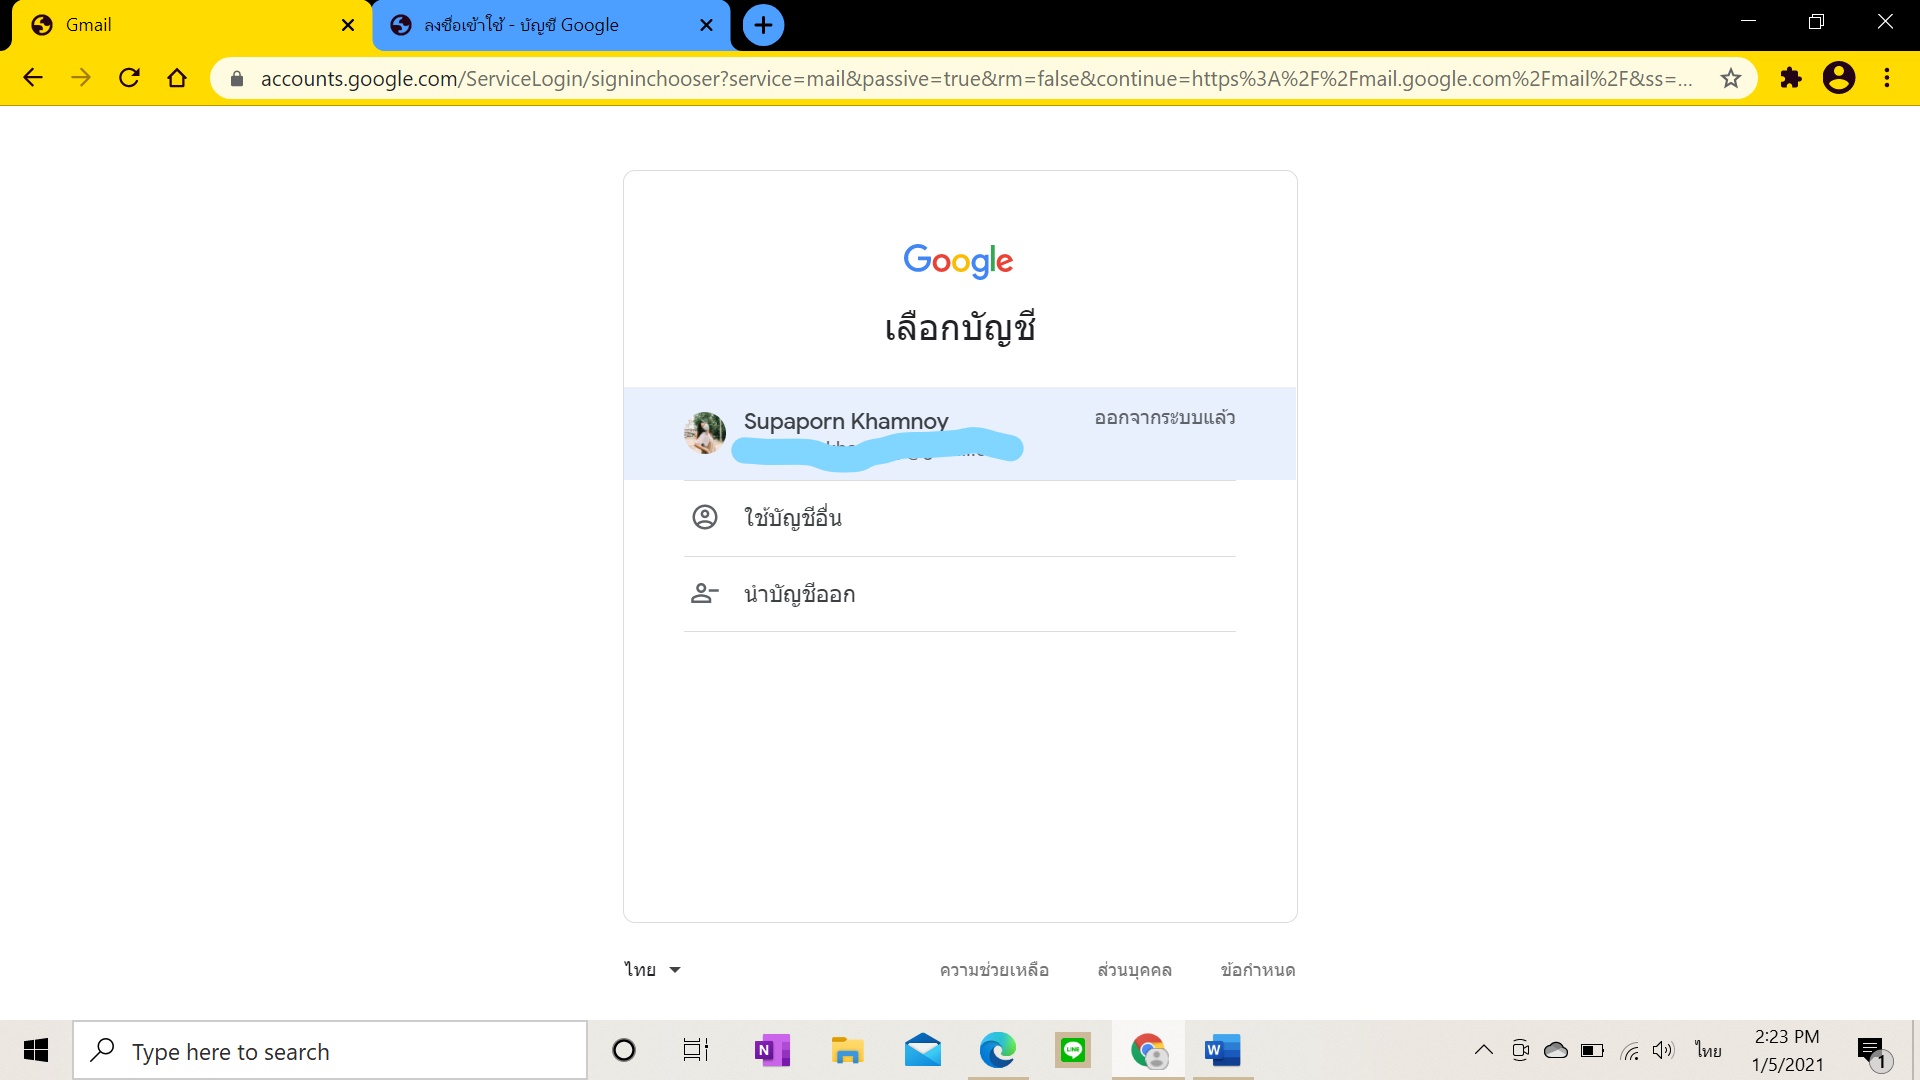1920x1080 pixels.
Task: Click the browser forward arrow
Action: (x=81, y=78)
